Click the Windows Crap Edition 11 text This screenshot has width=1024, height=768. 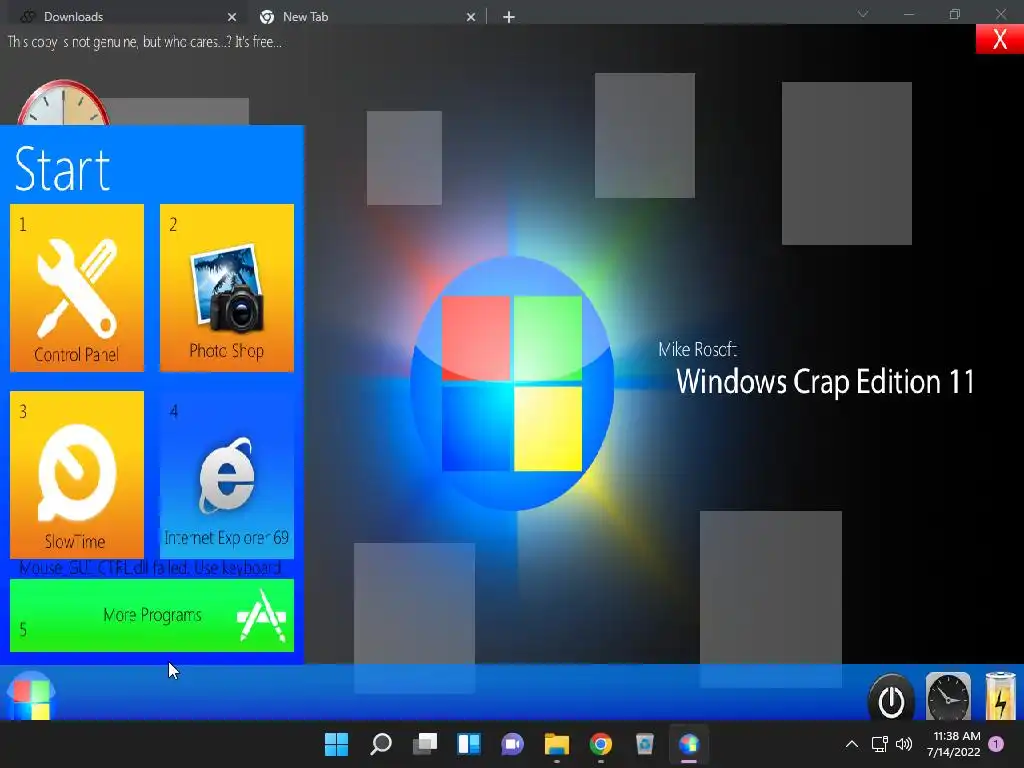[x=825, y=381]
